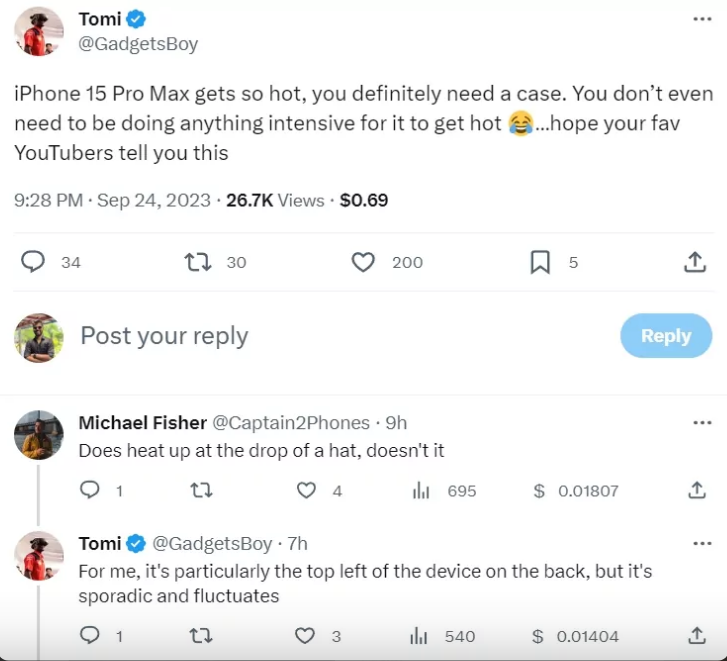727x661 pixels.
Task: Repost Tomi's iPhone 15 Pro Max post
Action: [x=199, y=262]
